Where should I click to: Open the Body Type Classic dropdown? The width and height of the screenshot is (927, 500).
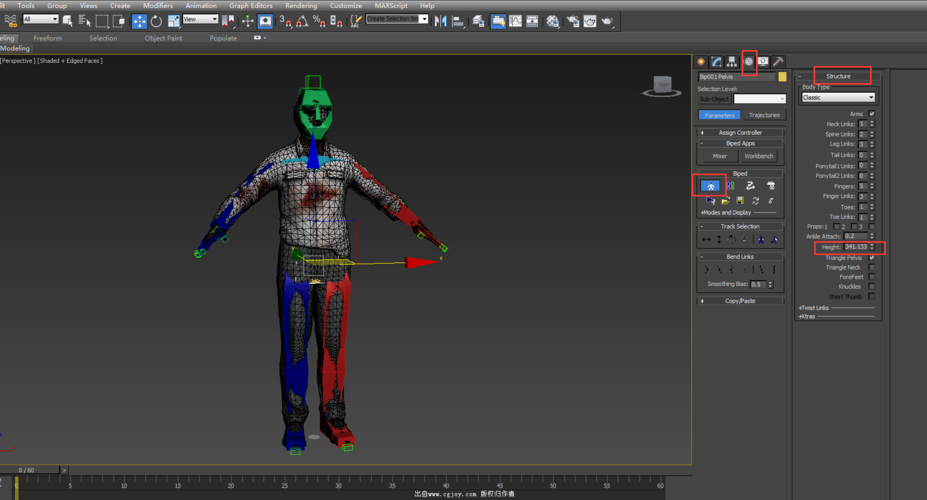coord(838,98)
